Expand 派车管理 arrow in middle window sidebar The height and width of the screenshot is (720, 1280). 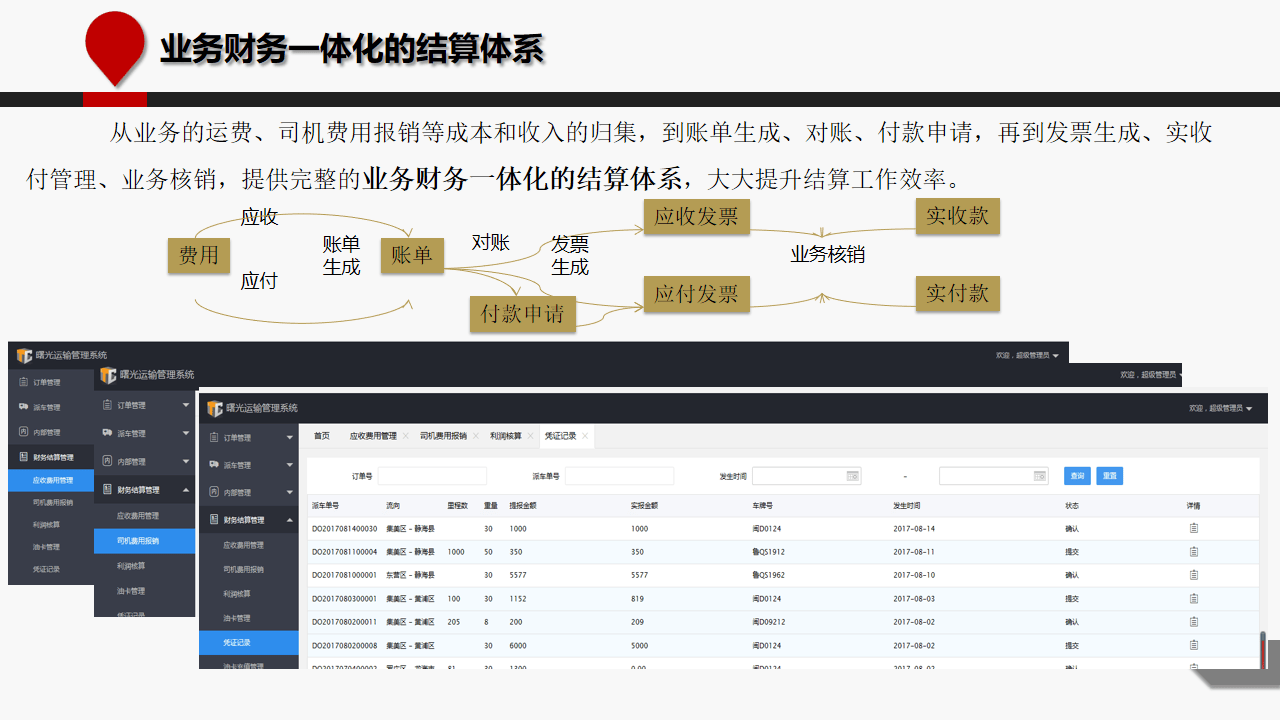point(186,433)
